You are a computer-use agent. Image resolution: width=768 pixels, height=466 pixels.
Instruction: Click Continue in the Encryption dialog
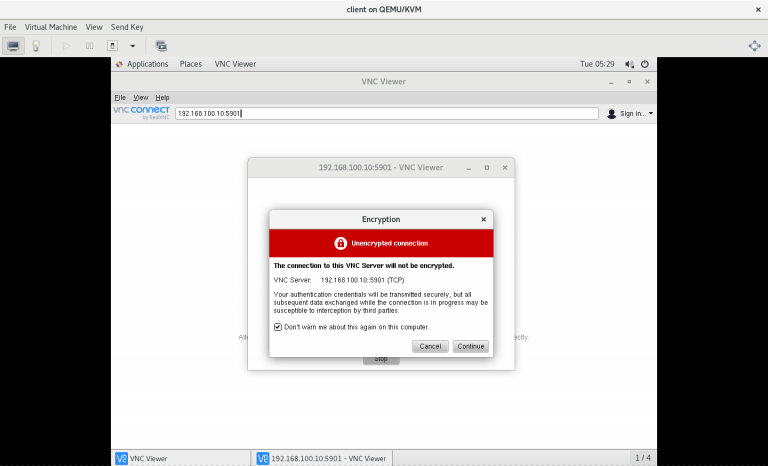coord(471,346)
